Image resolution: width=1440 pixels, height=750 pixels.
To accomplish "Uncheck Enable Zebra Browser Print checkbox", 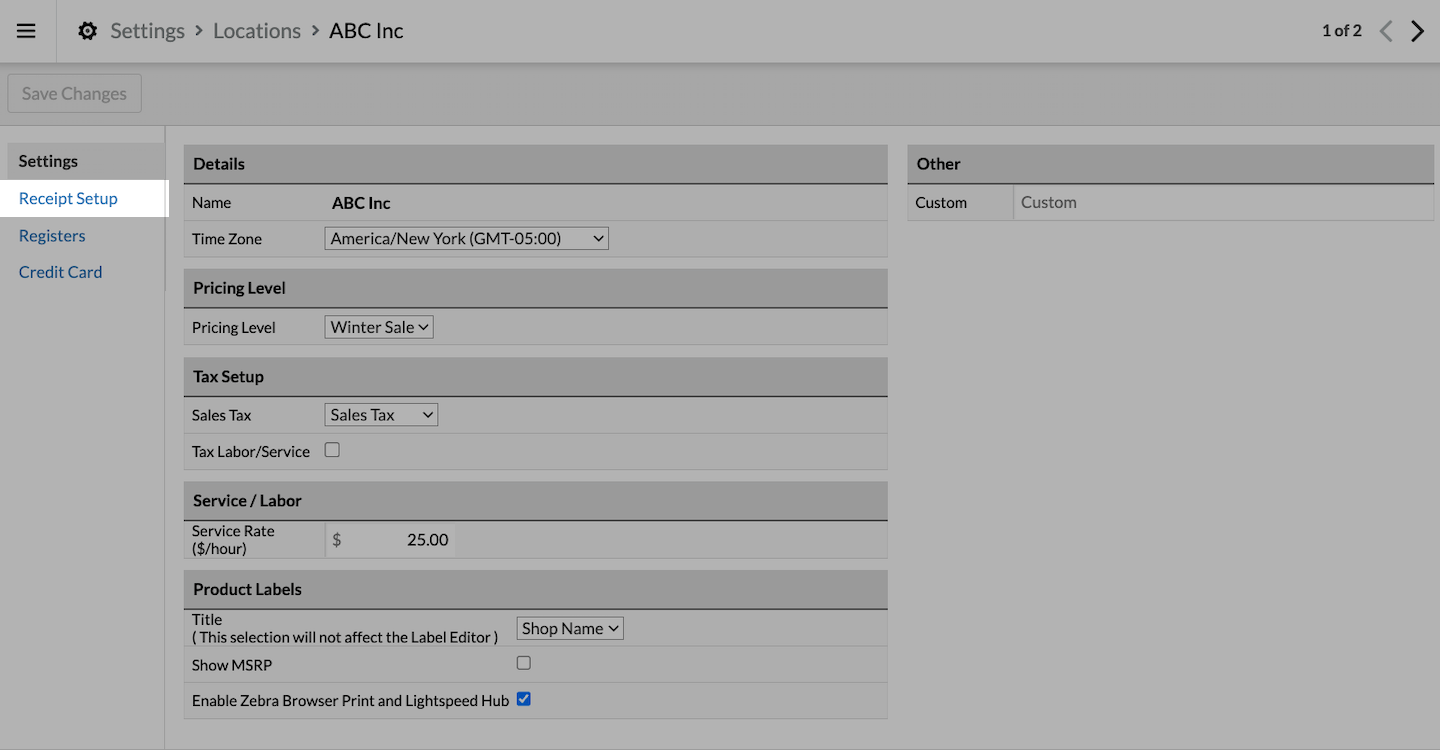I will pos(523,700).
